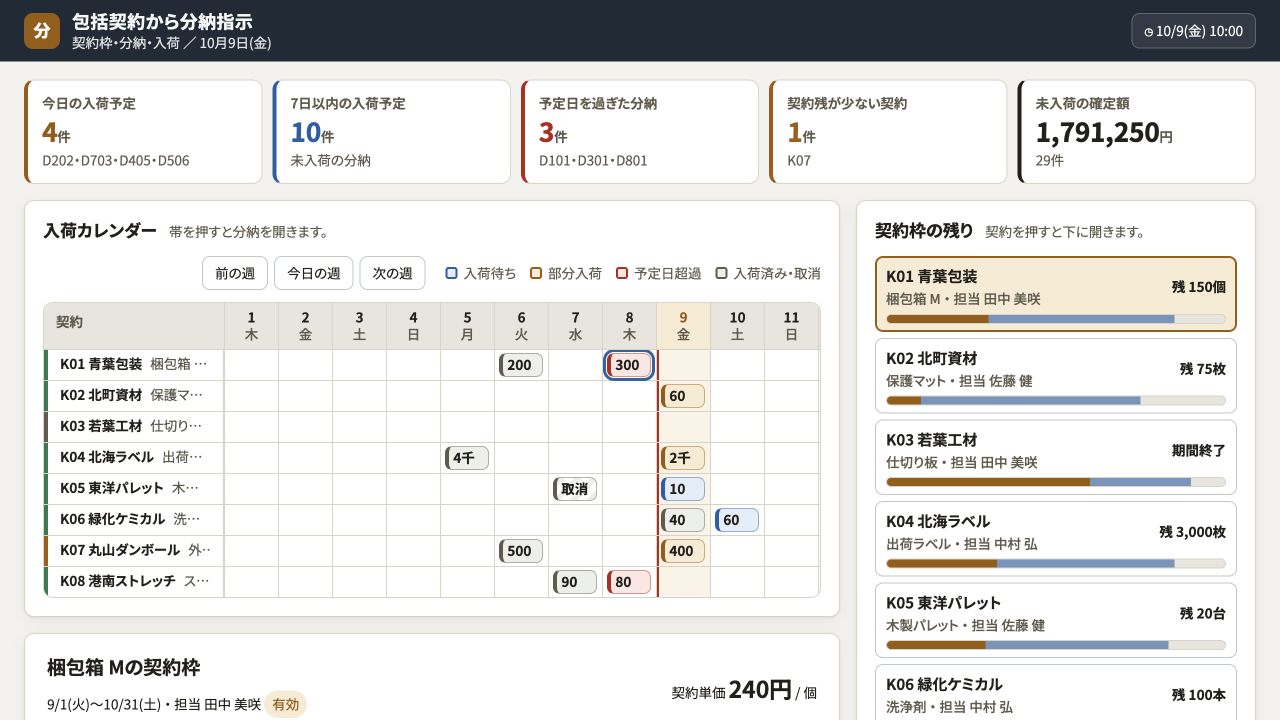Open the 60 bar for K06 緑化ケミカル
1280x720 pixels.
click(737, 520)
